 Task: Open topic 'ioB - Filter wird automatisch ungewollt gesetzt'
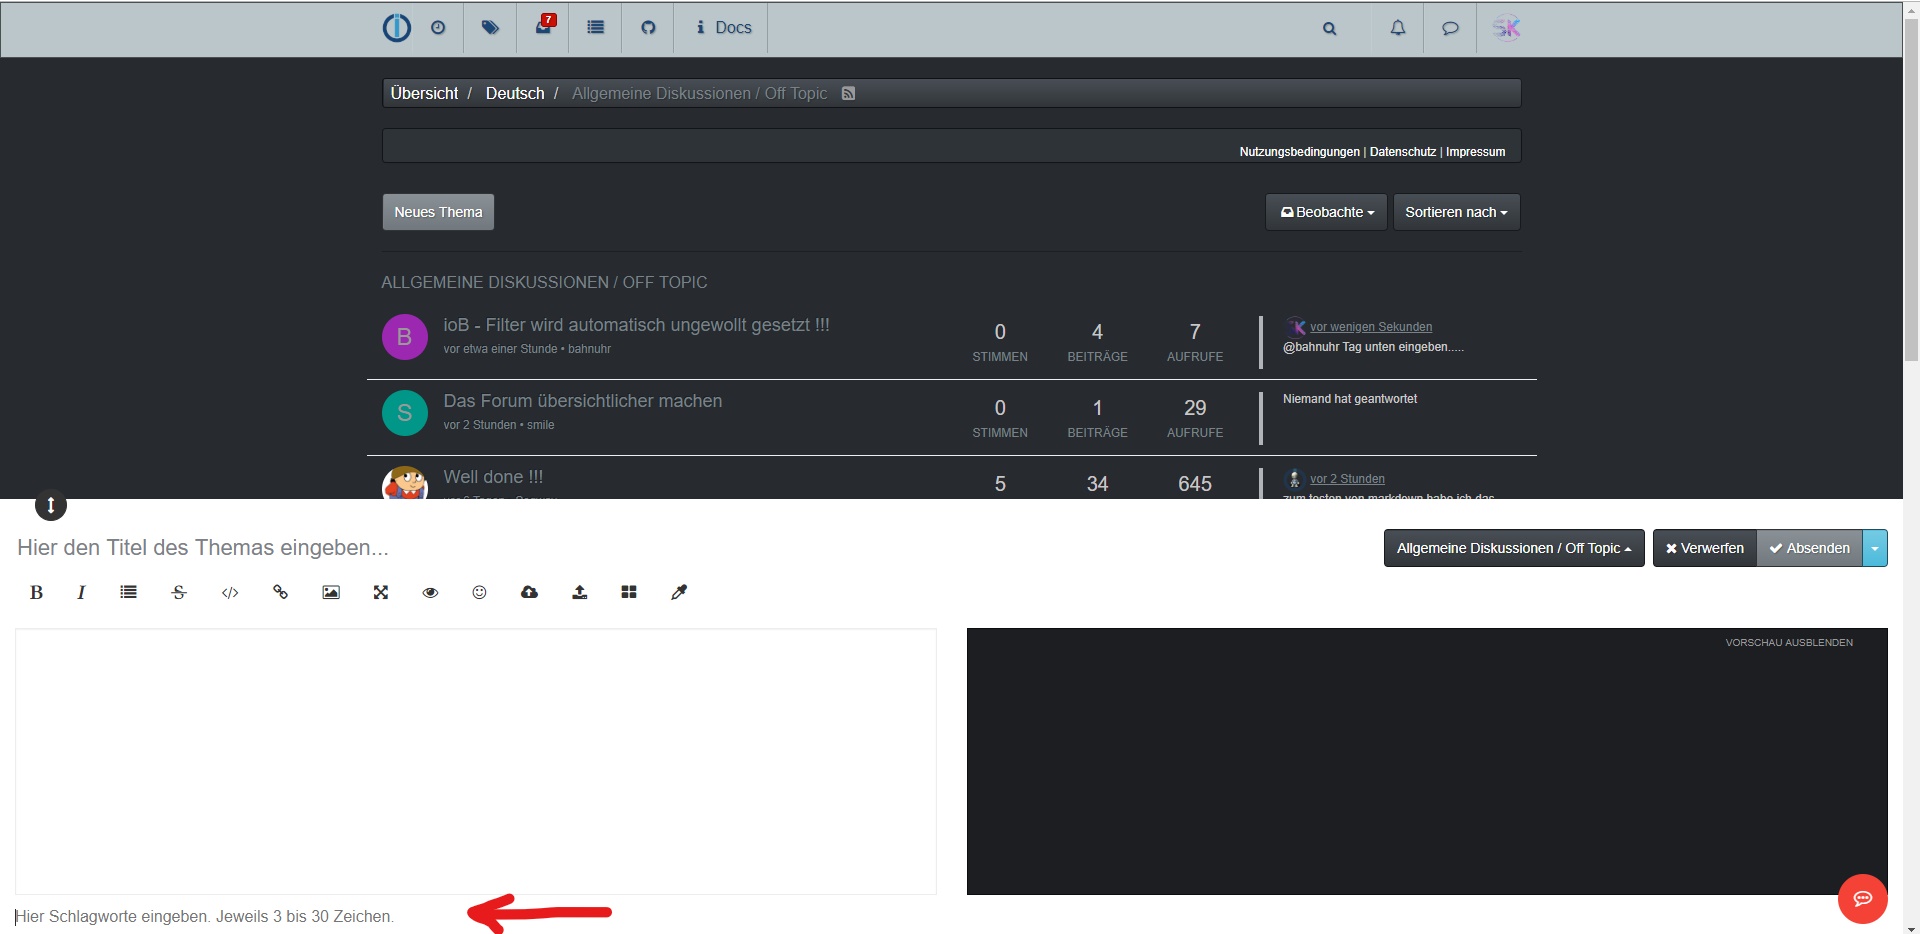tap(636, 325)
